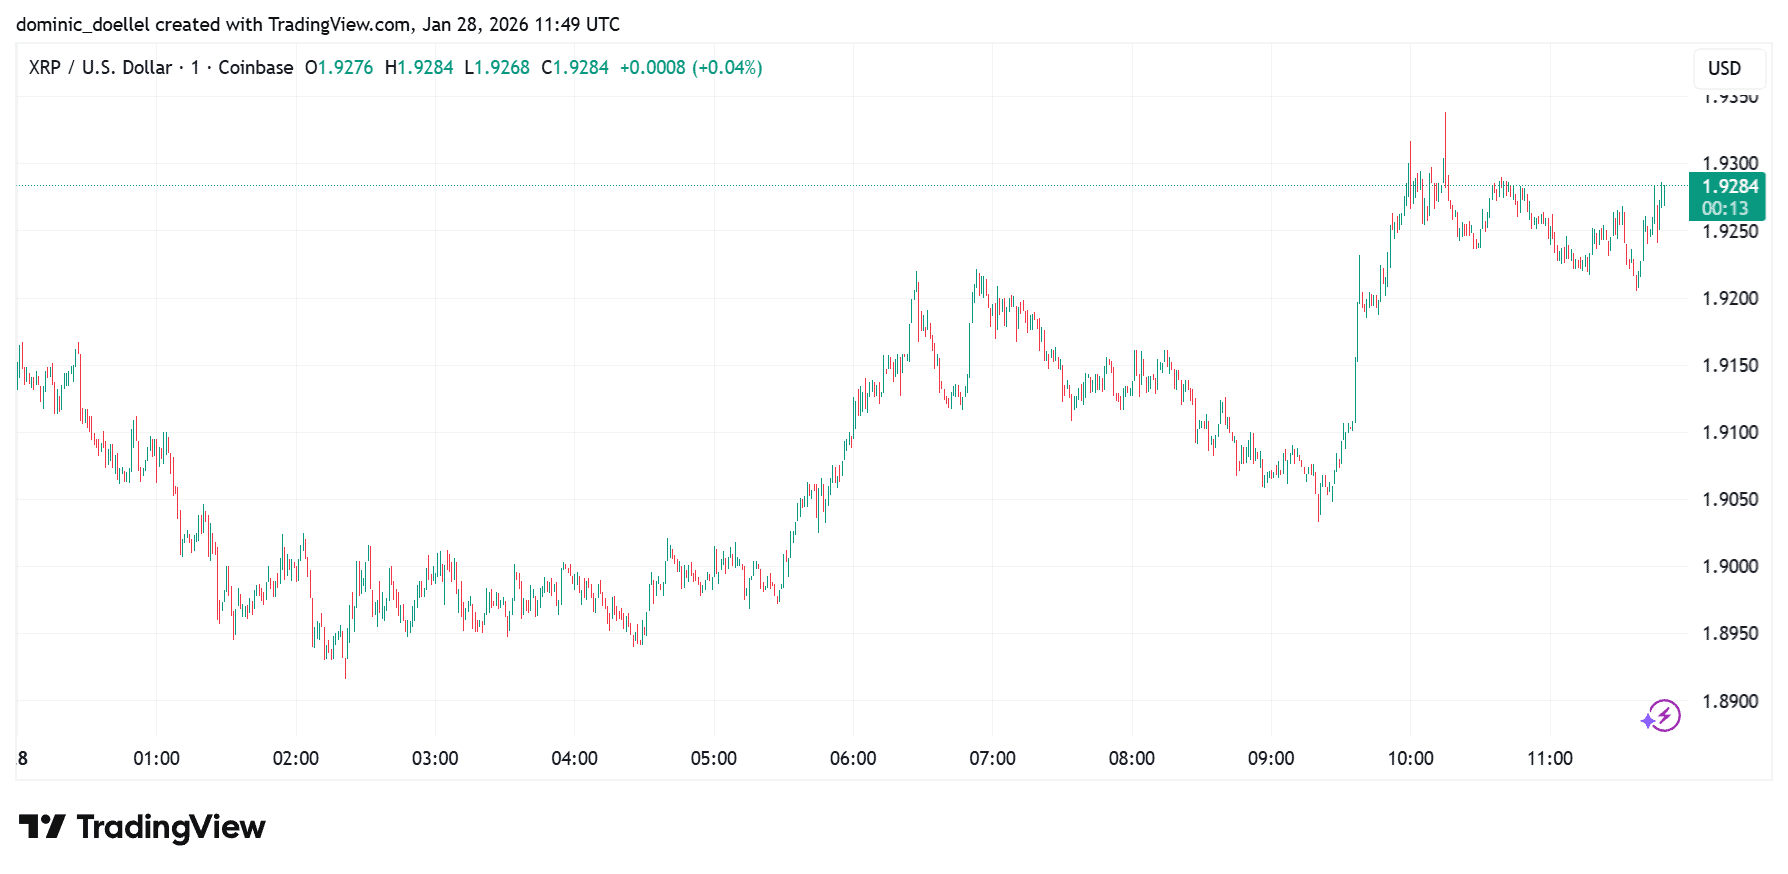Click the 06:00 label on the time axis
1788x874 pixels.
tap(853, 758)
